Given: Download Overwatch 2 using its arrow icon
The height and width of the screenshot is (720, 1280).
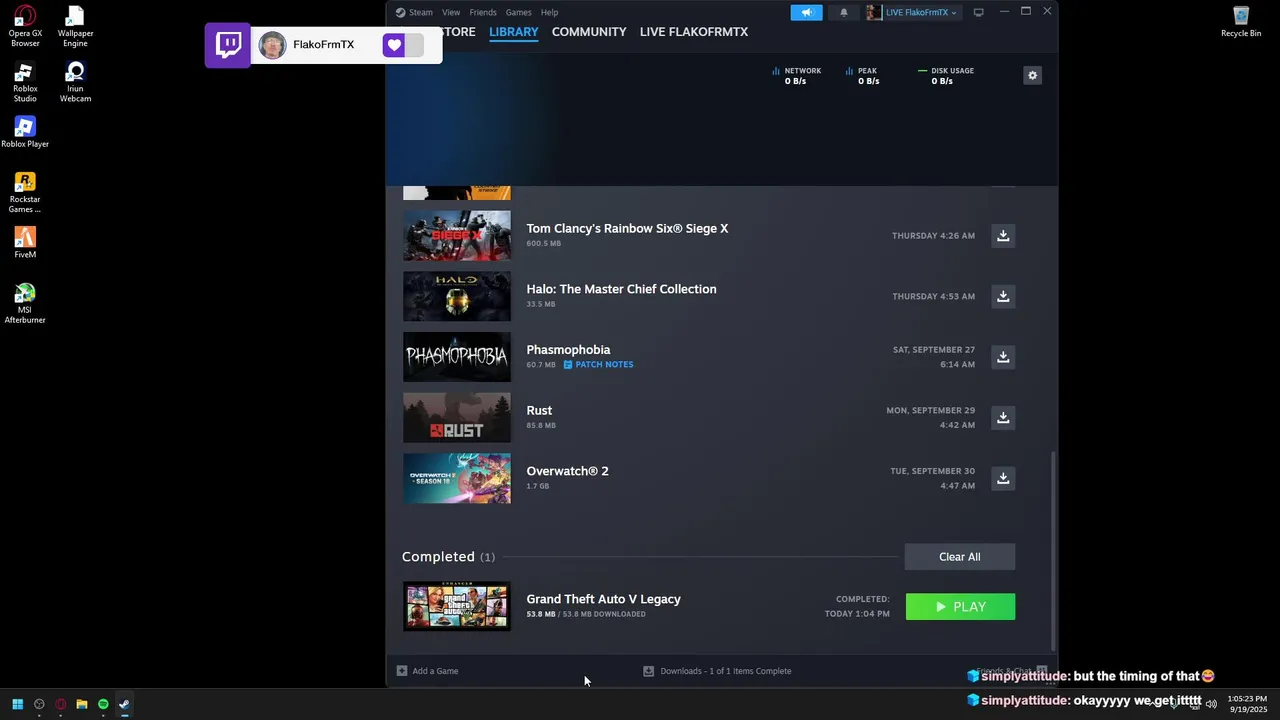Looking at the screenshot, I should [x=1003, y=478].
